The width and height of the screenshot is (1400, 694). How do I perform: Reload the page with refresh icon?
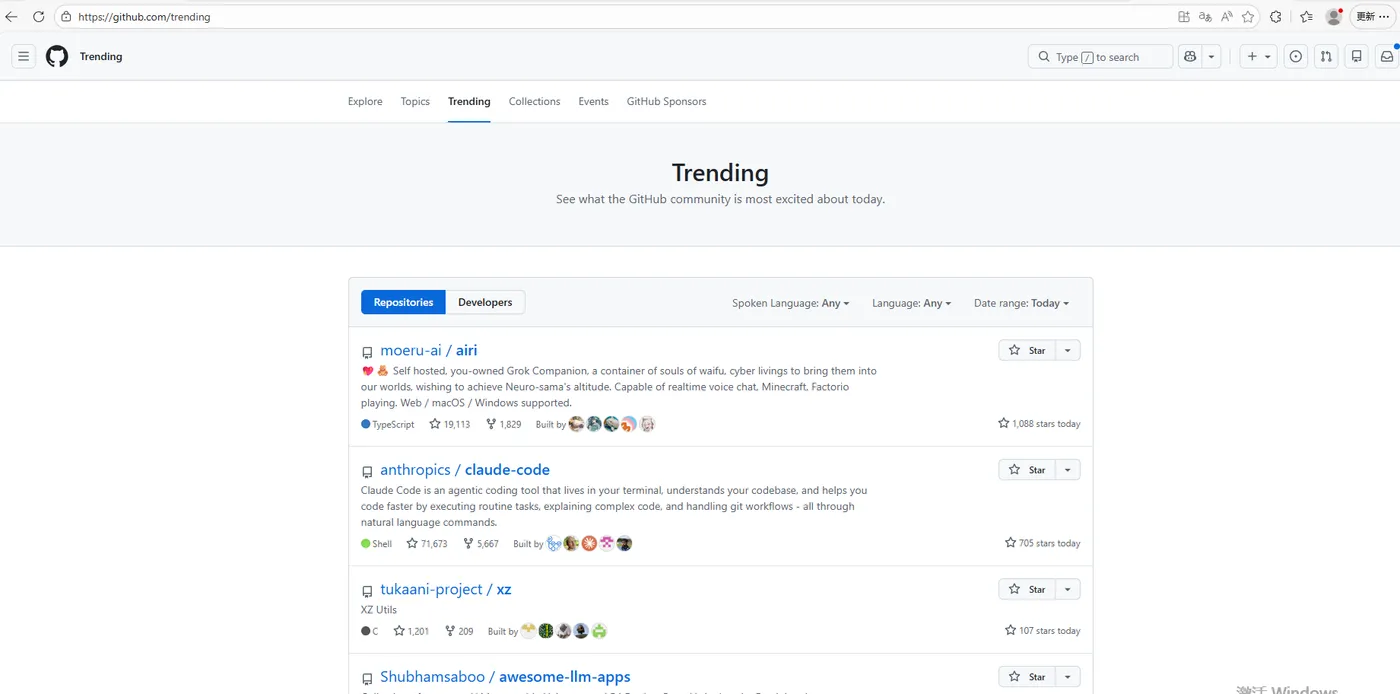(38, 17)
